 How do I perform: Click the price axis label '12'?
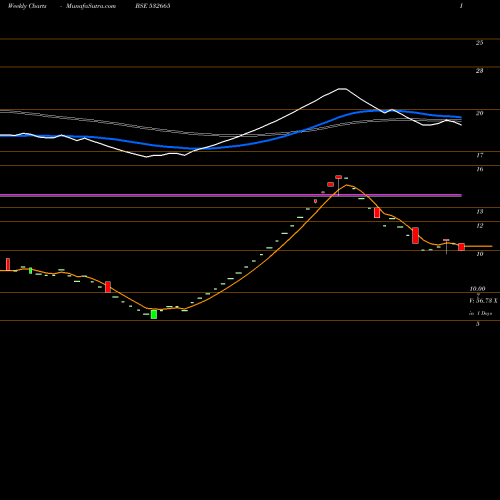479,226
